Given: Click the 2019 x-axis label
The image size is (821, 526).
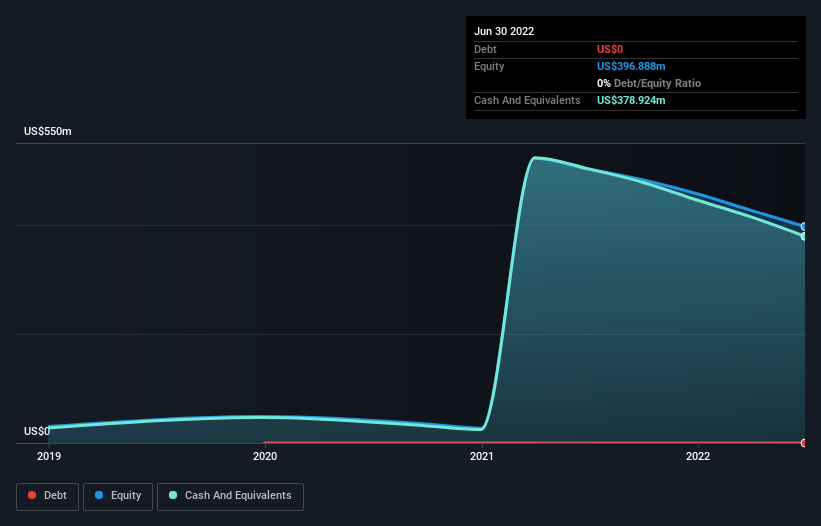Looking at the screenshot, I should tap(49, 456).
